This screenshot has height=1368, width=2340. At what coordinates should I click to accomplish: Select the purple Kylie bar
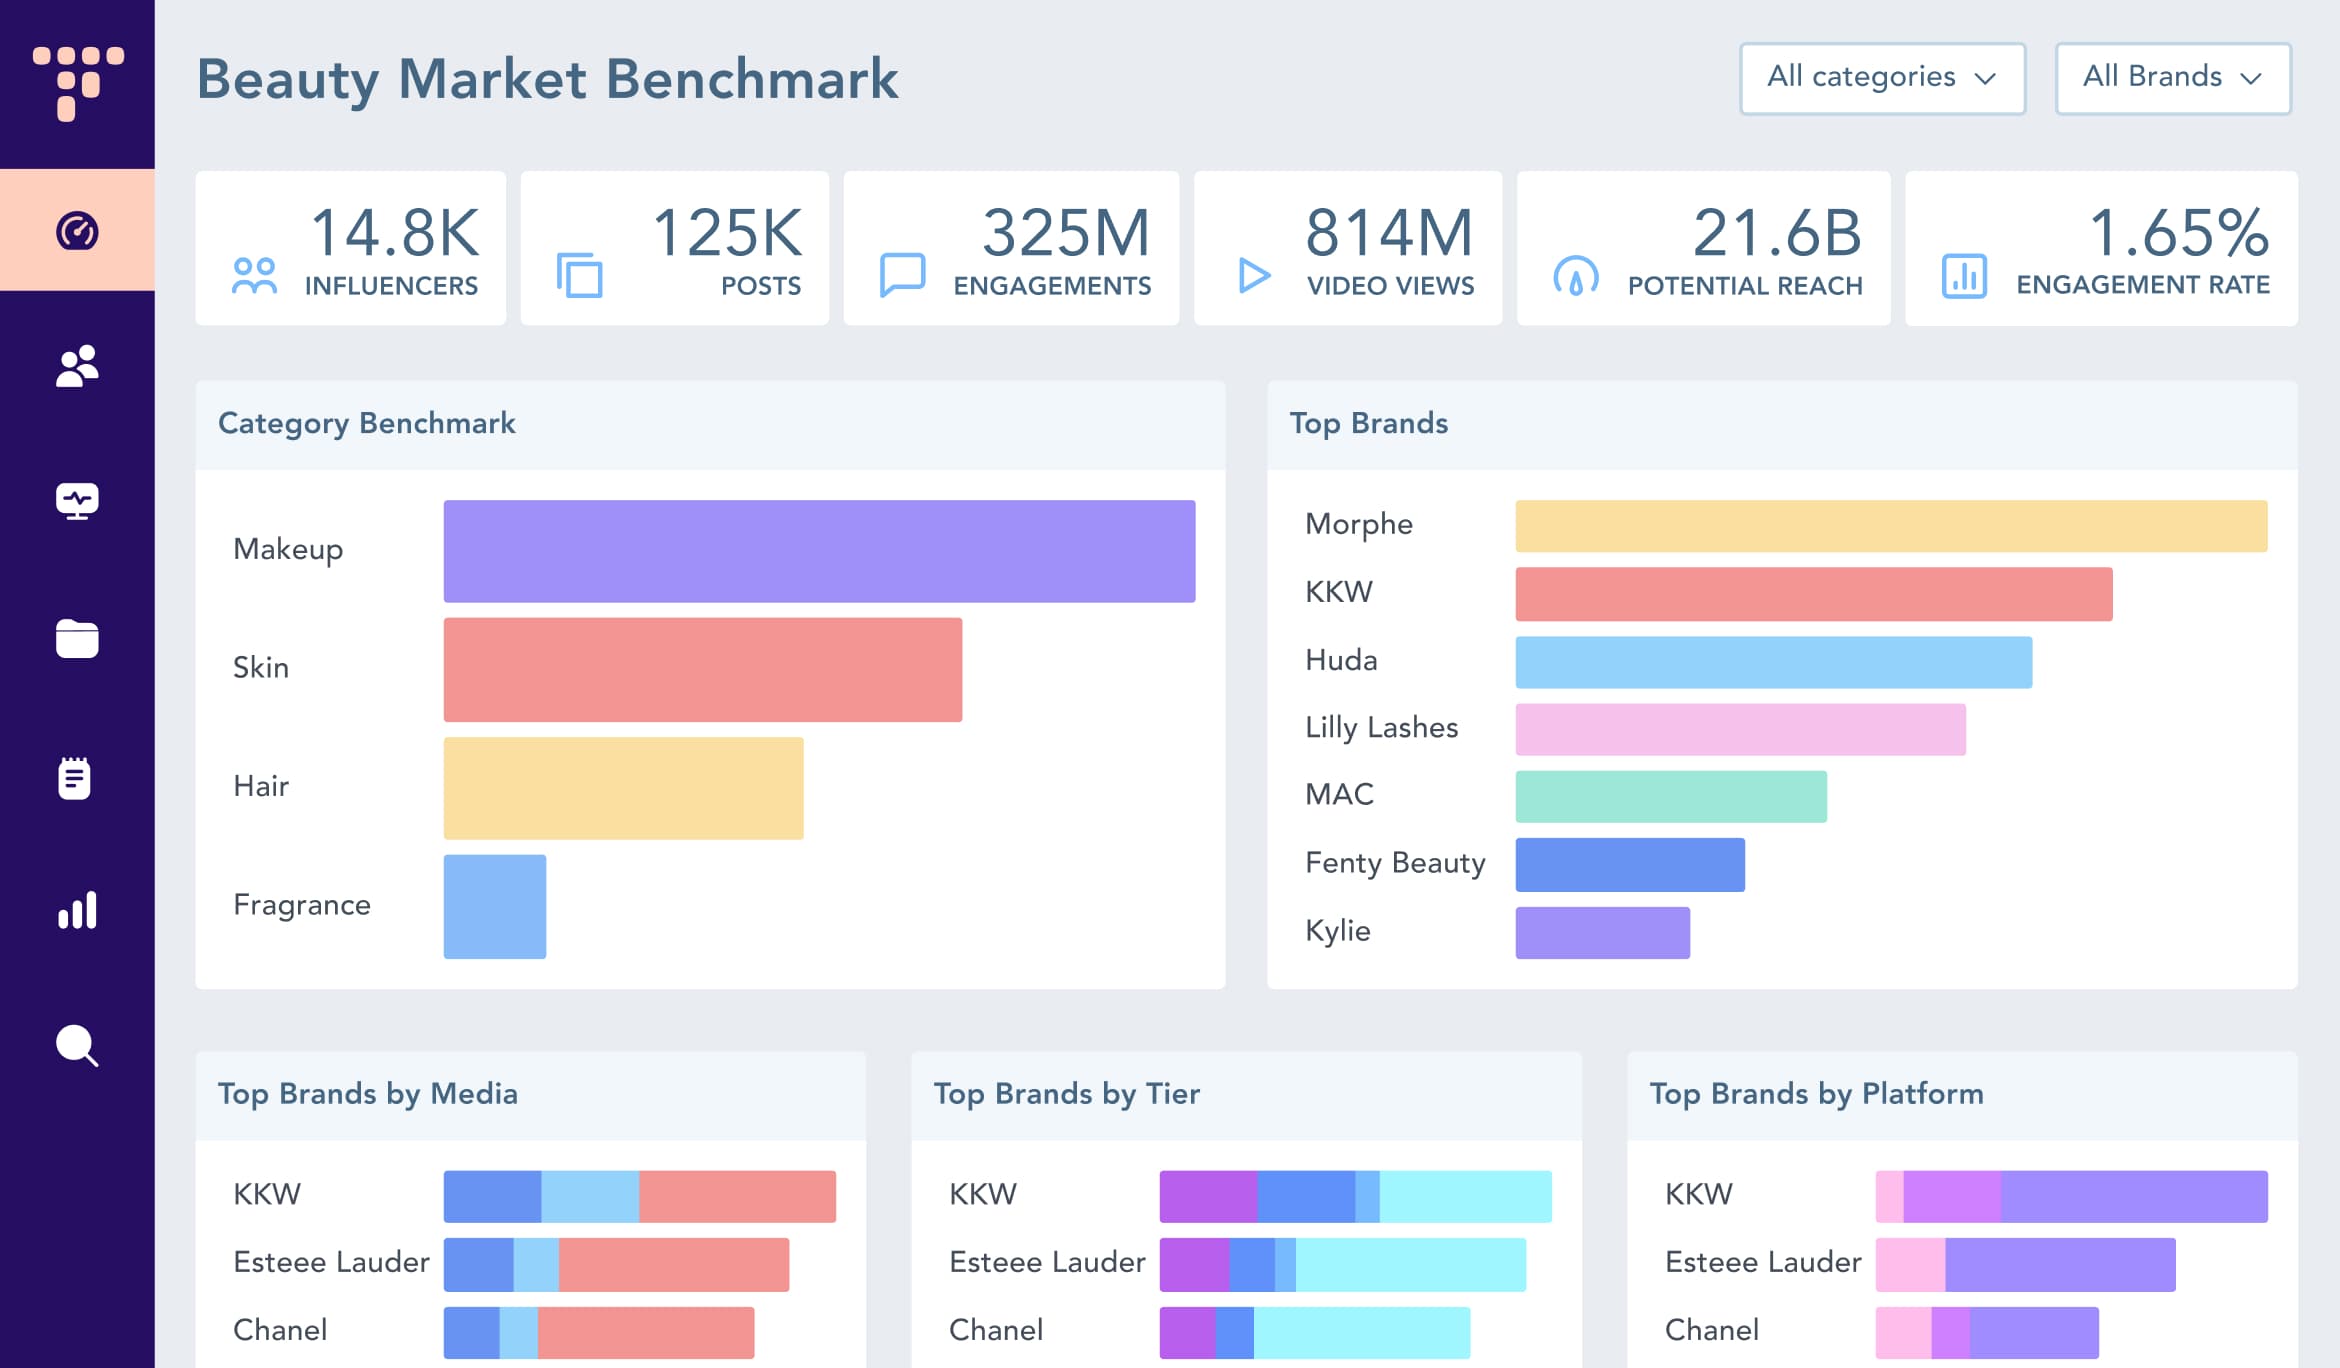click(1603, 933)
